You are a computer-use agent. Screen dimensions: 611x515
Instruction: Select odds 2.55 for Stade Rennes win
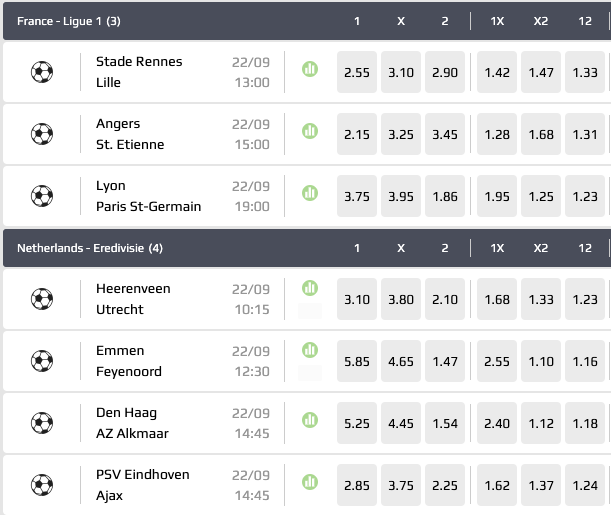coord(357,72)
